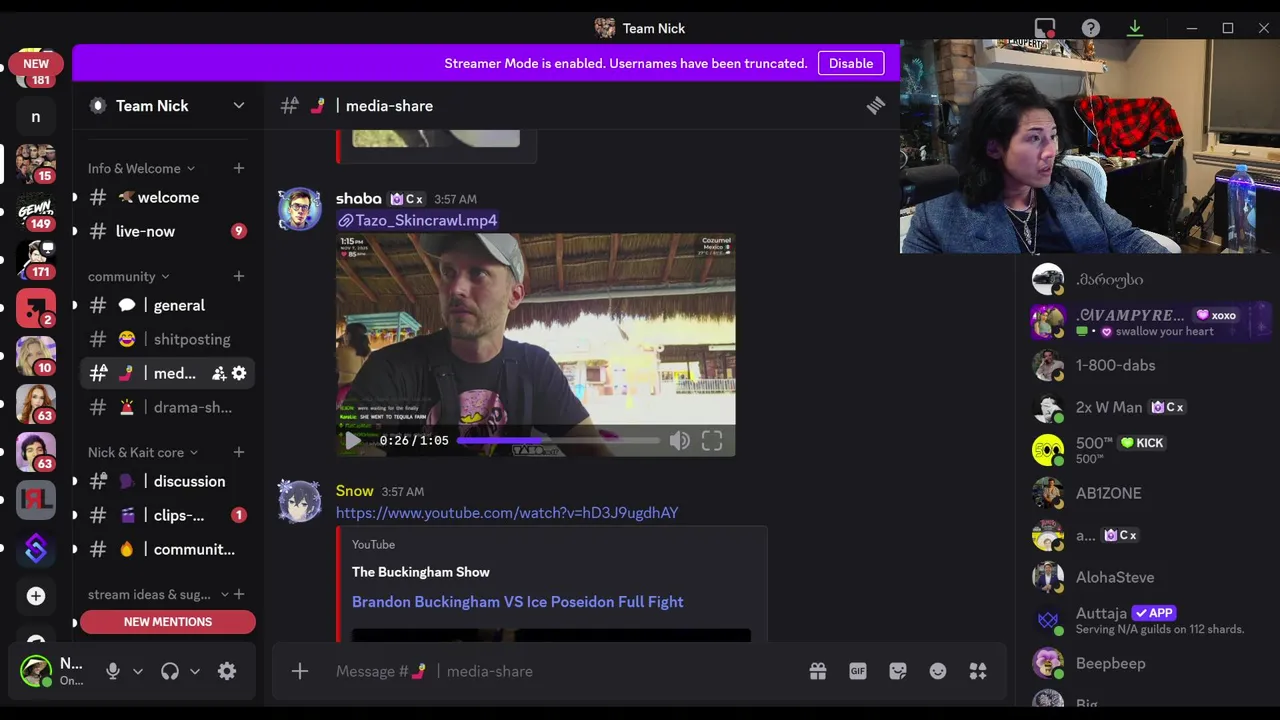Viewport: 1280px width, 720px height.
Task: Switch to the general channel
Action: (168, 305)
